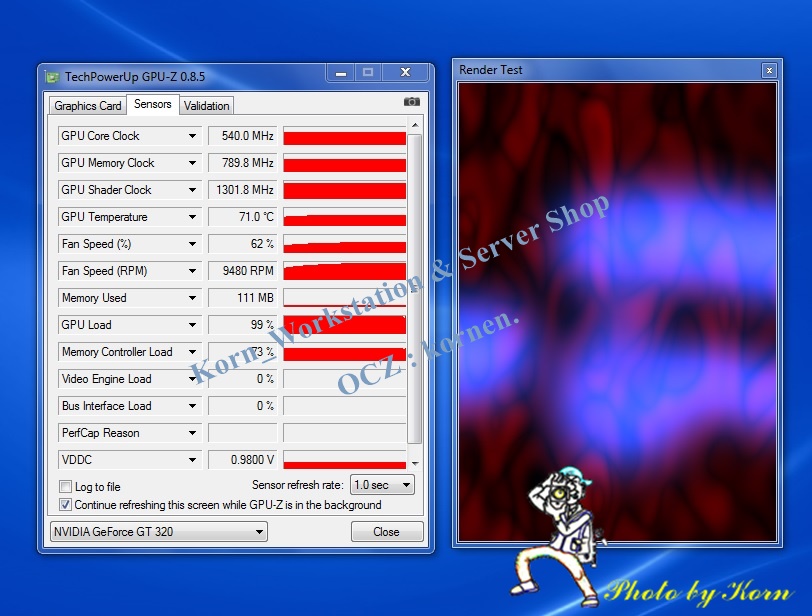Image resolution: width=812 pixels, height=616 pixels.
Task: Close the Render Test window
Action: pos(769,70)
